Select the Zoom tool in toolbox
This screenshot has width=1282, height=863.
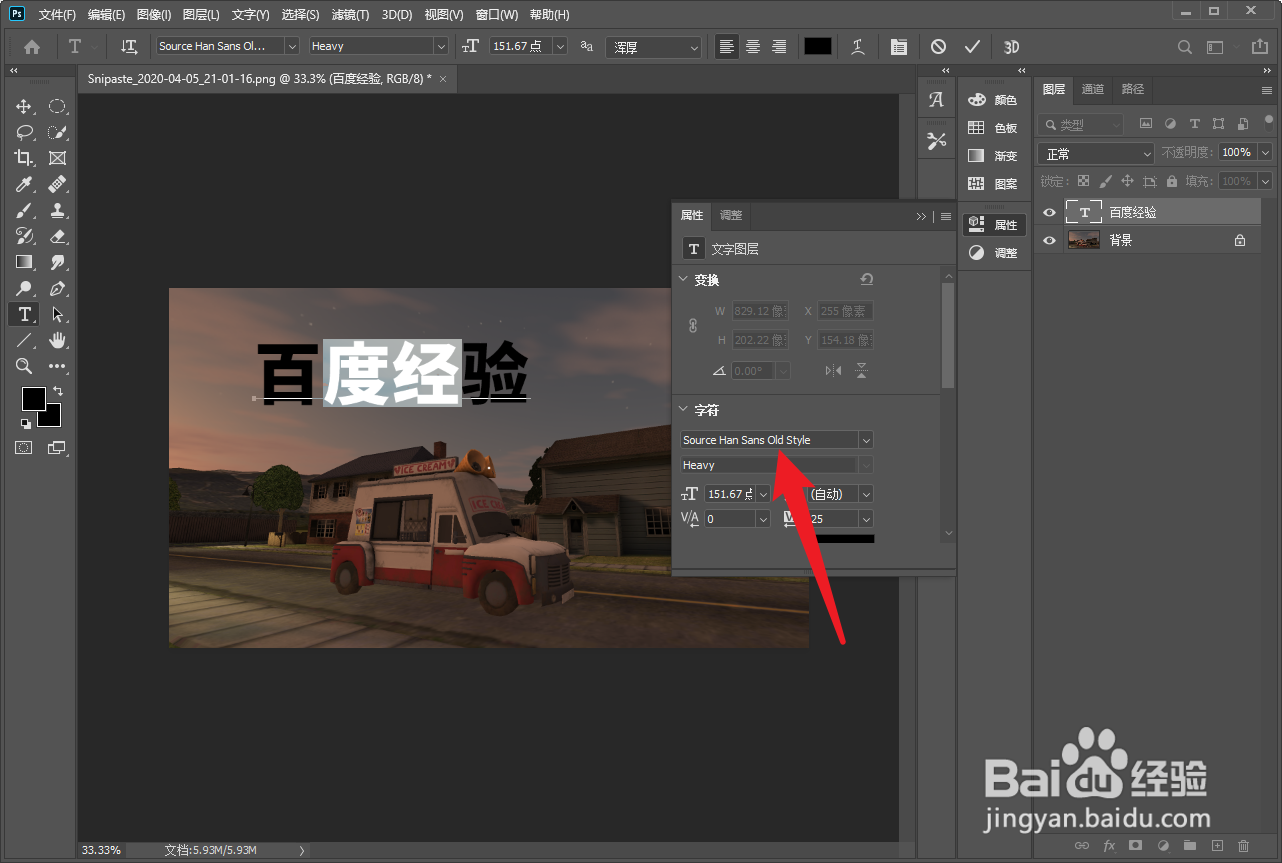coord(24,366)
